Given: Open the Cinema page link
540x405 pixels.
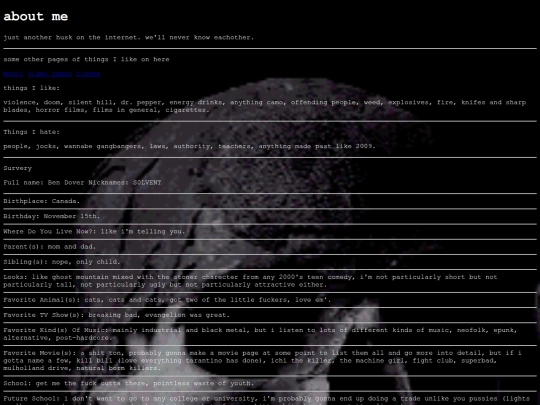Looking at the screenshot, I should (88, 74).
